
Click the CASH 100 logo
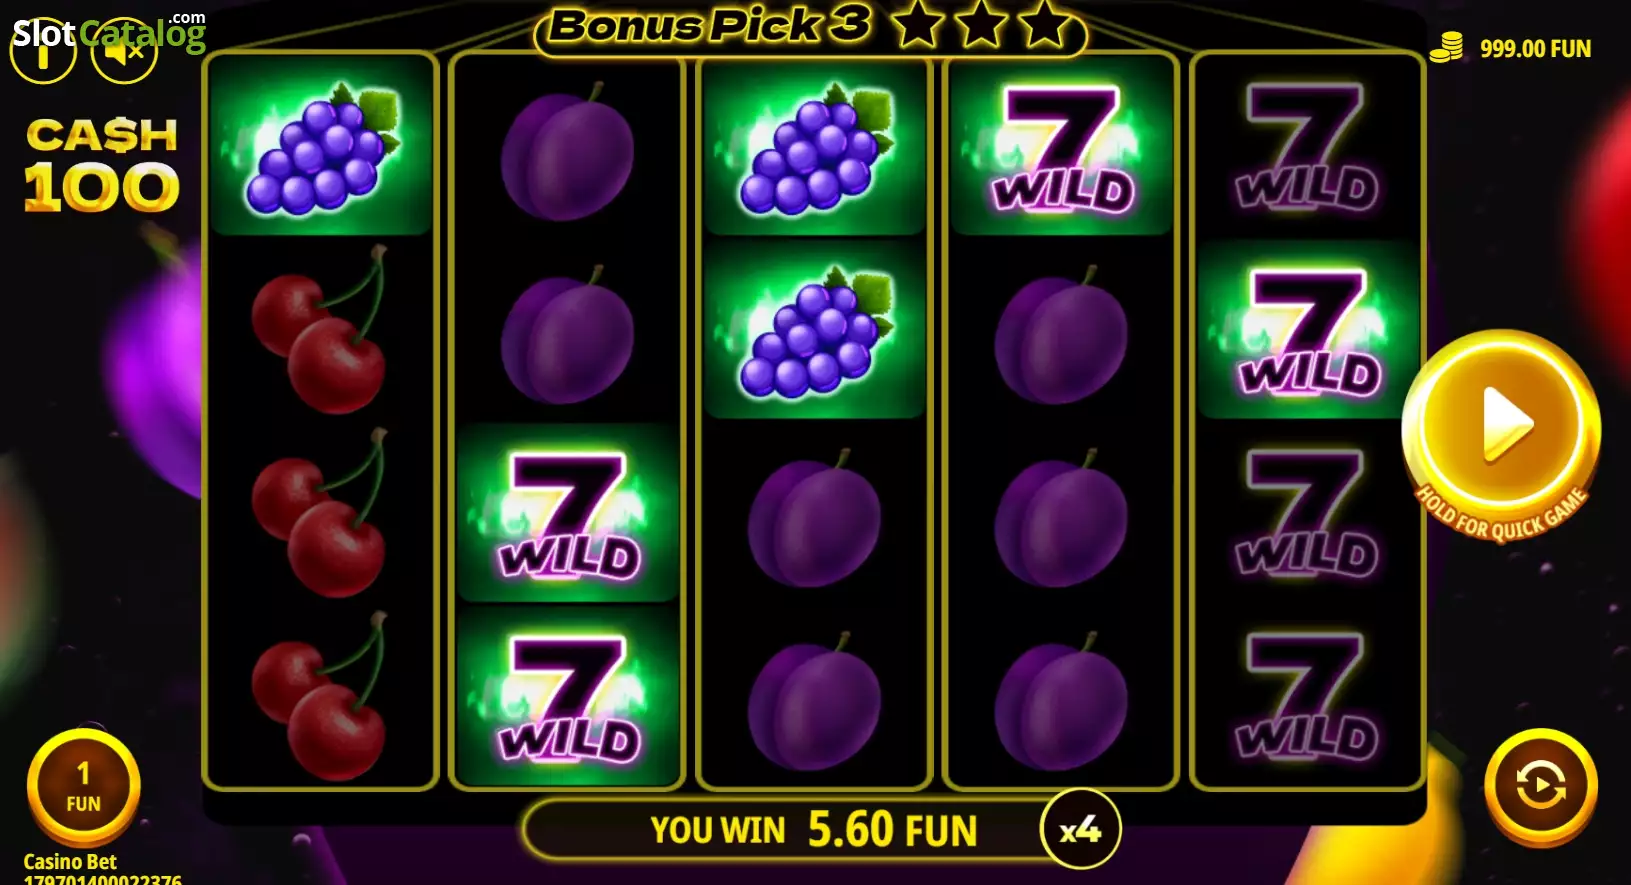click(101, 164)
